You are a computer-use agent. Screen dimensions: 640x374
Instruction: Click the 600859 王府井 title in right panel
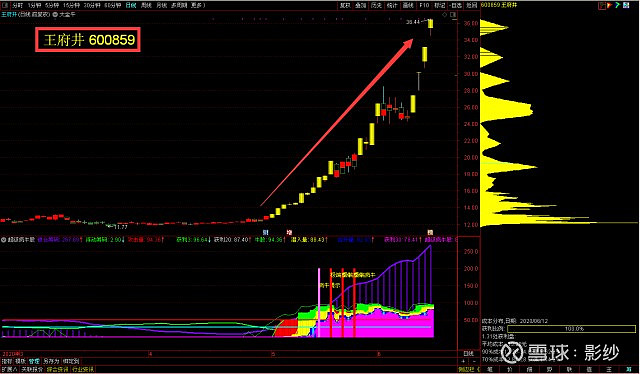point(499,5)
